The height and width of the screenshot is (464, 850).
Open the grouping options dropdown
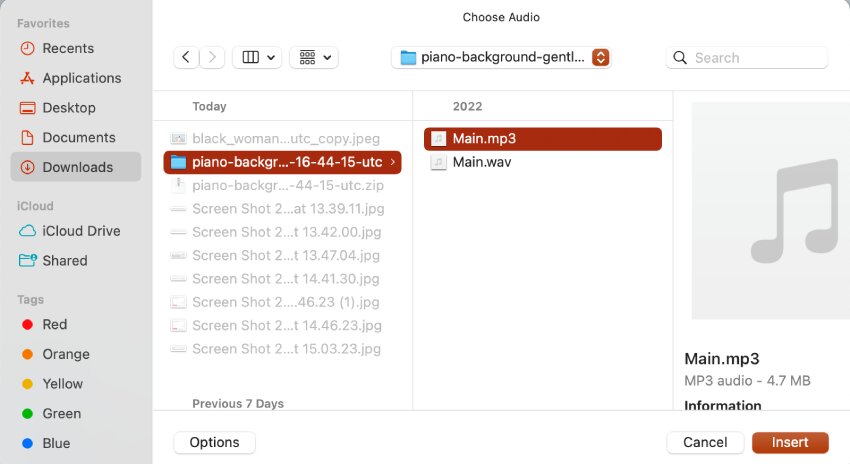tap(314, 58)
